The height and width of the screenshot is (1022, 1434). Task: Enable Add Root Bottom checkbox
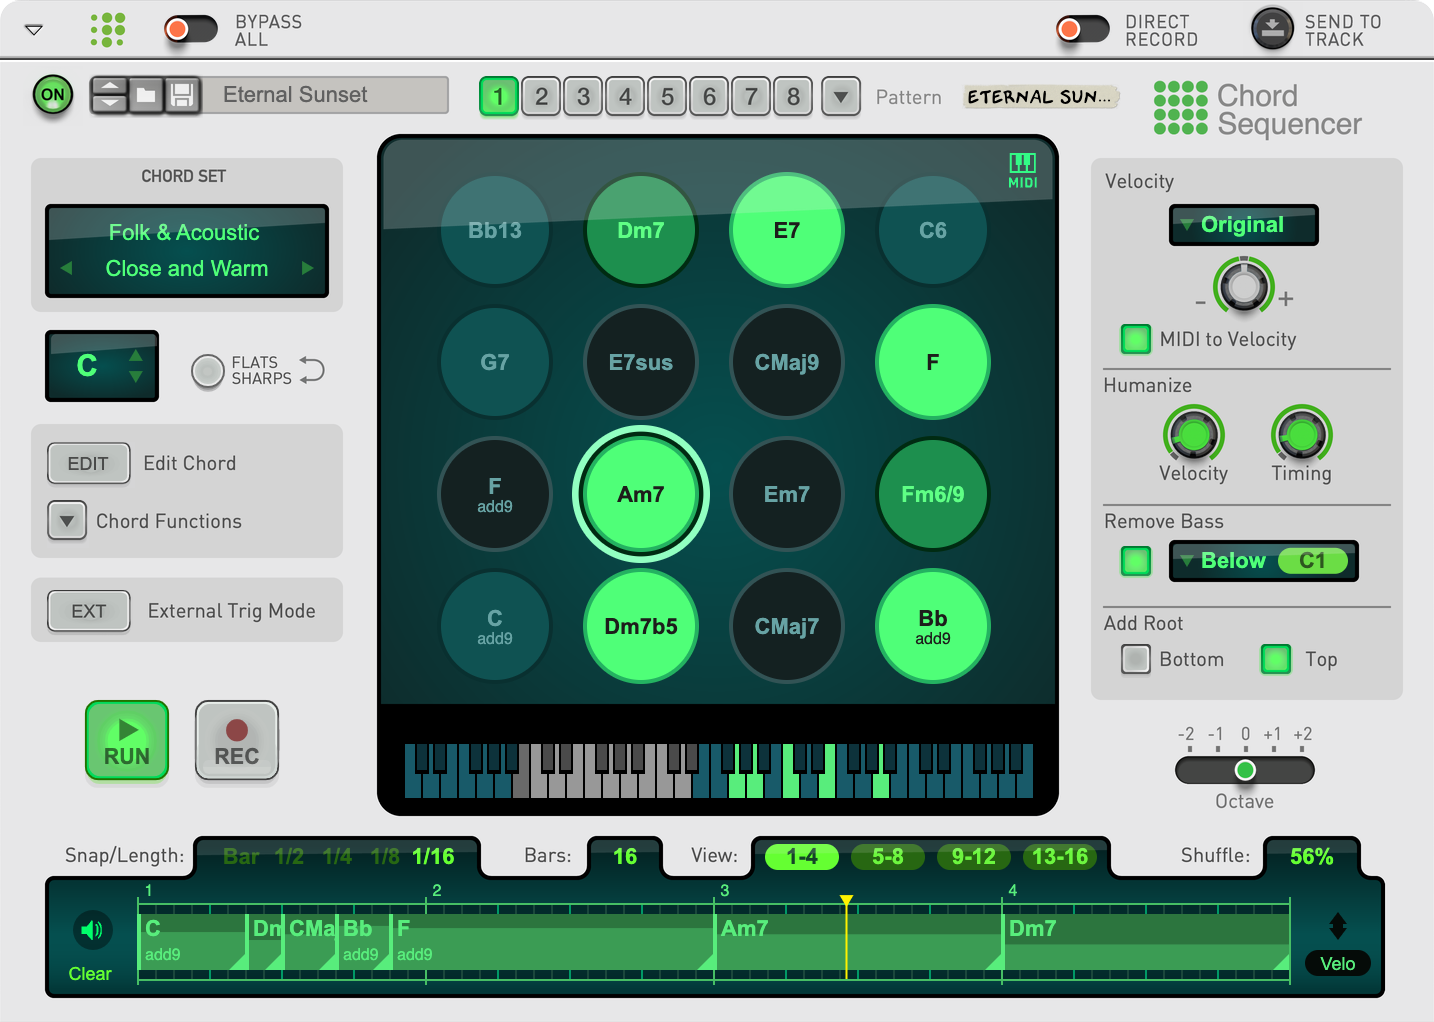pos(1135,659)
